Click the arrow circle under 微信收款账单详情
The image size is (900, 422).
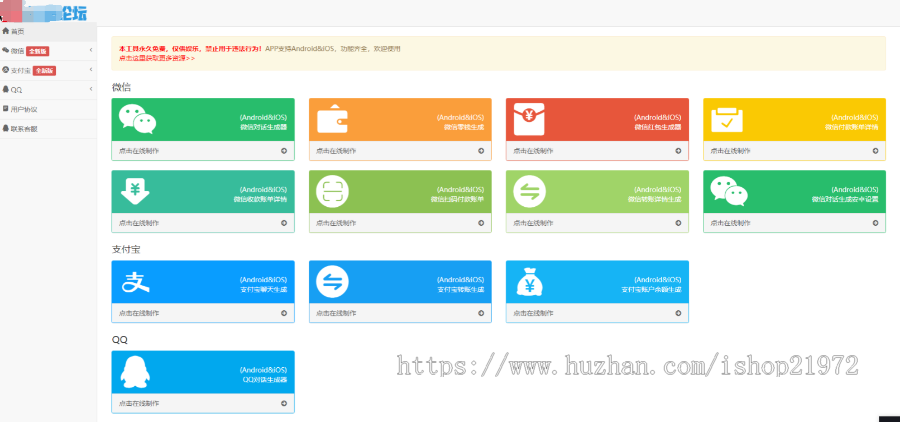pyautogui.click(x=284, y=223)
